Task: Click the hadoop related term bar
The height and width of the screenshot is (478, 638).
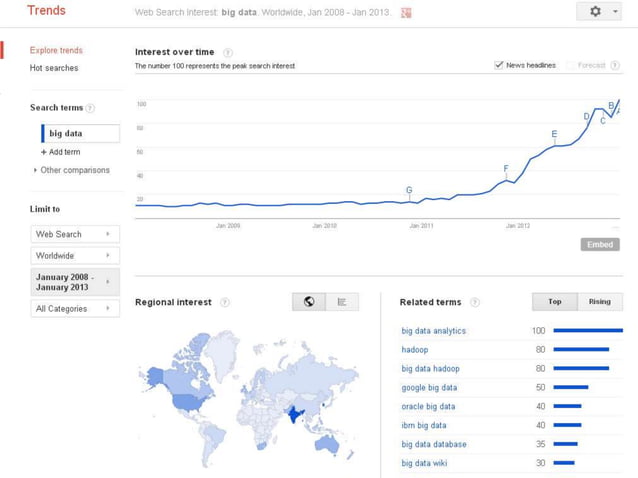Action: [581, 350]
